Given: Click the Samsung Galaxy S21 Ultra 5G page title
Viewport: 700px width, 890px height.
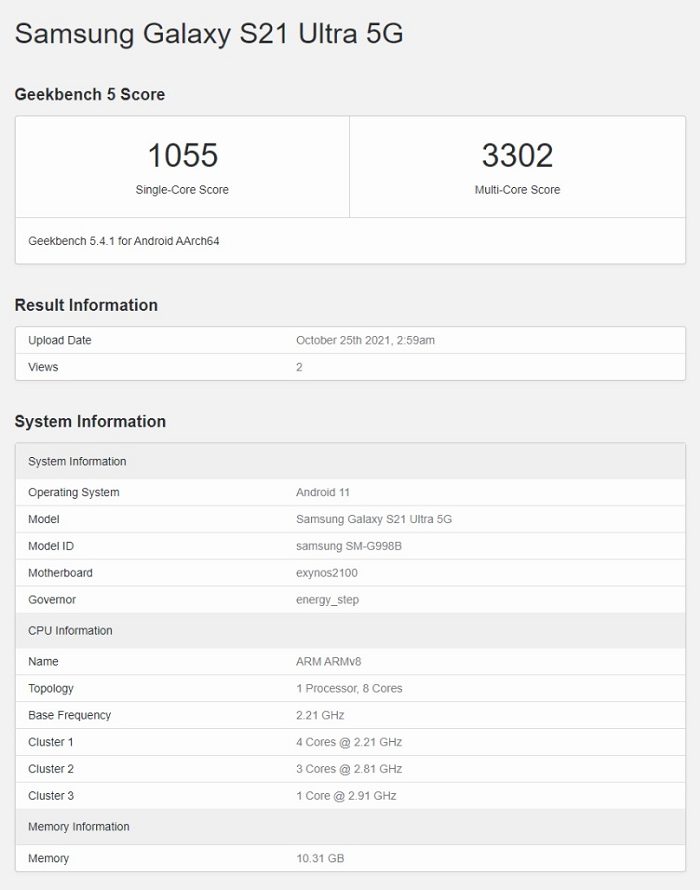Looking at the screenshot, I should point(209,34).
